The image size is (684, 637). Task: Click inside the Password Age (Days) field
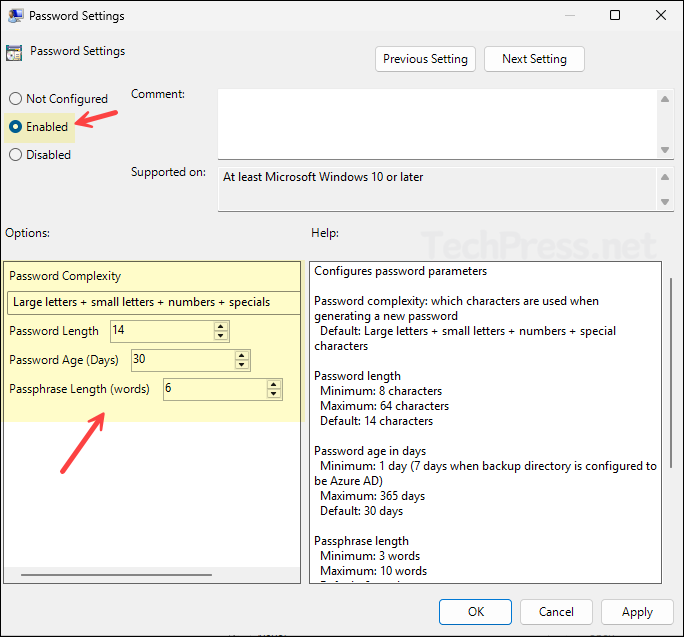[183, 360]
